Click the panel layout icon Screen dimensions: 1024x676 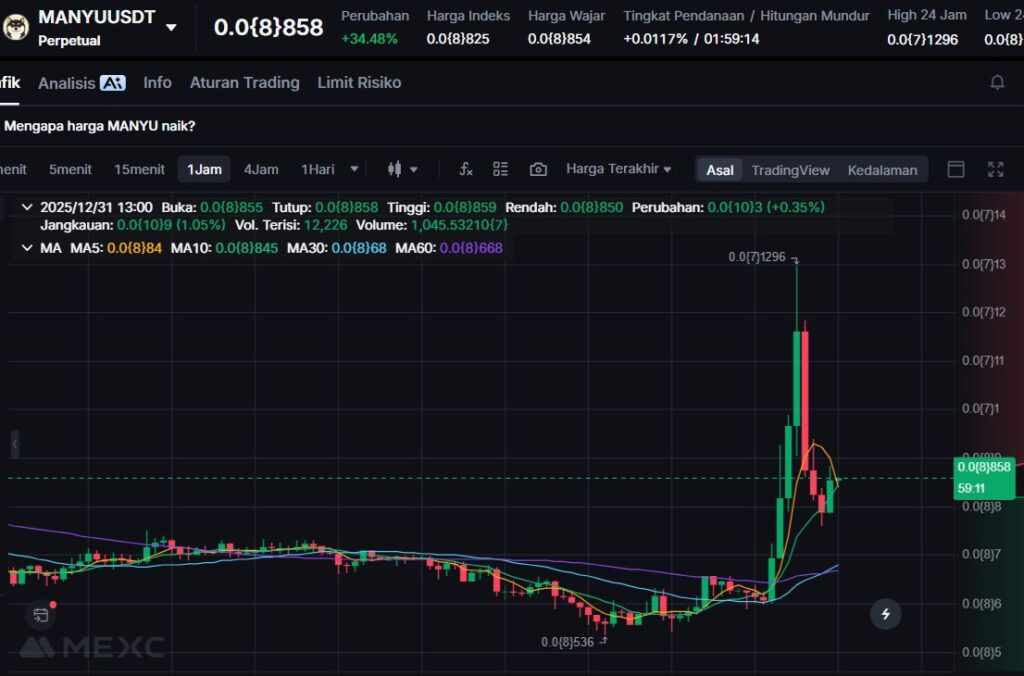click(956, 169)
